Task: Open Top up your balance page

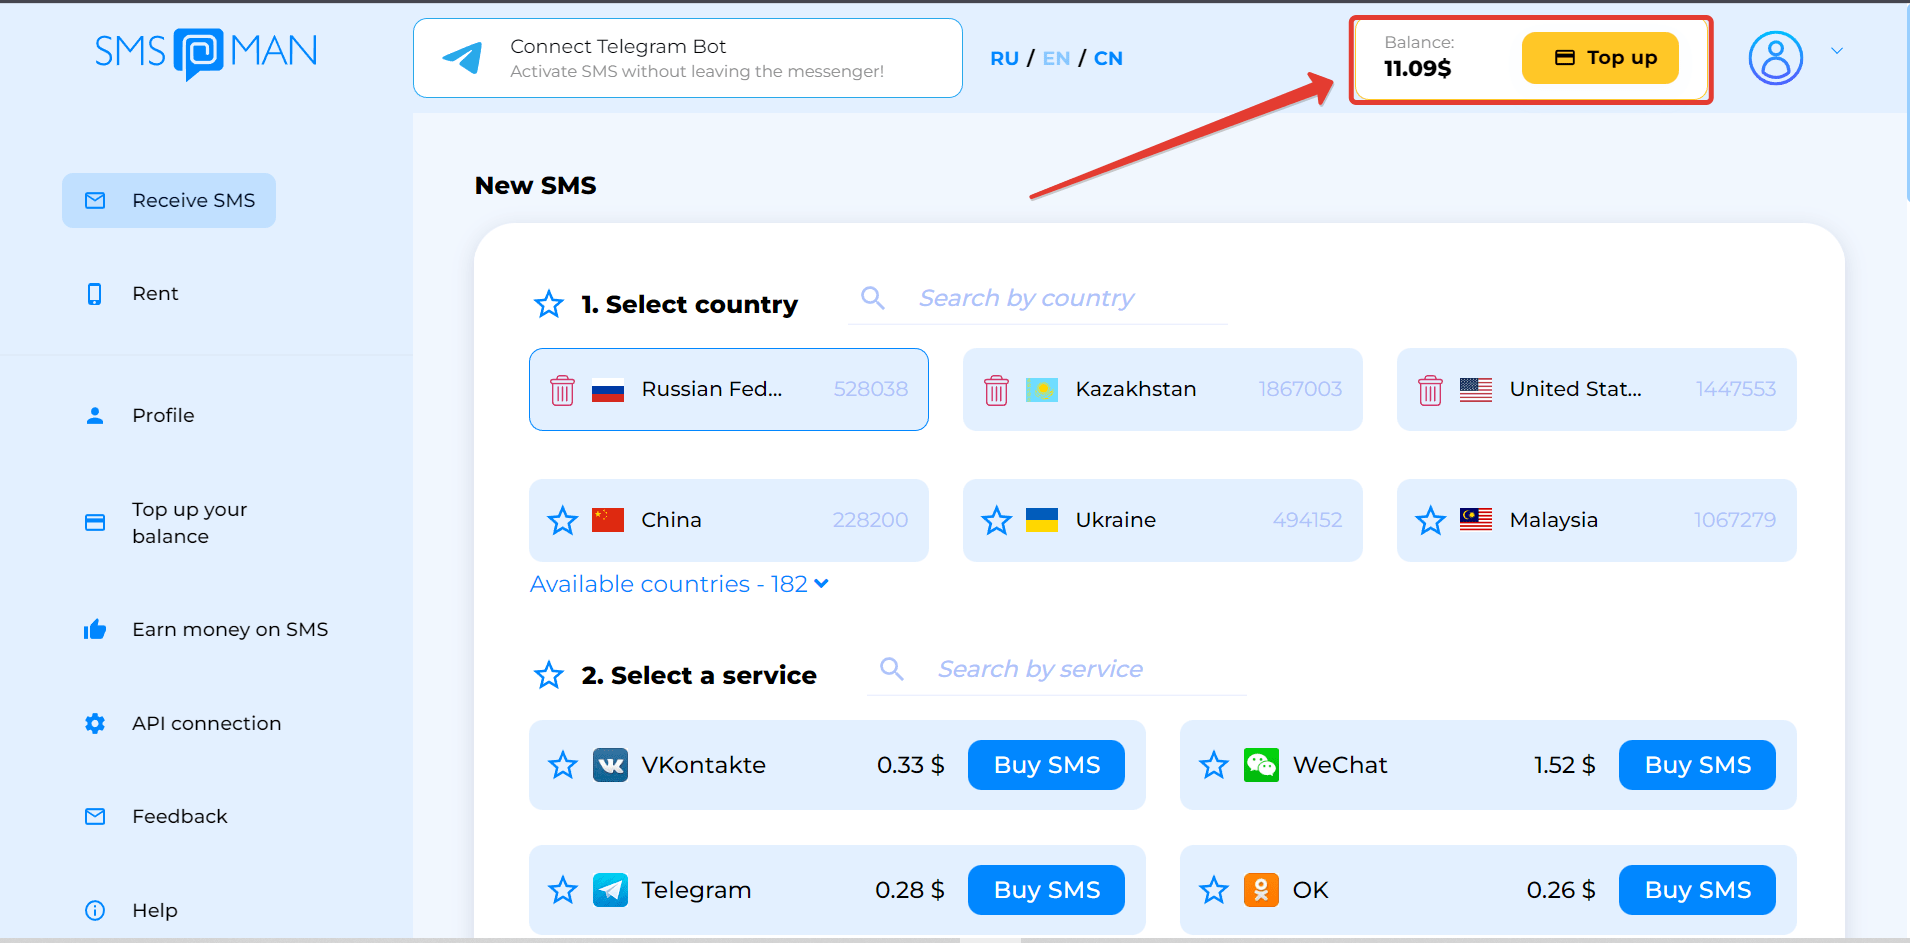Action: 189,522
